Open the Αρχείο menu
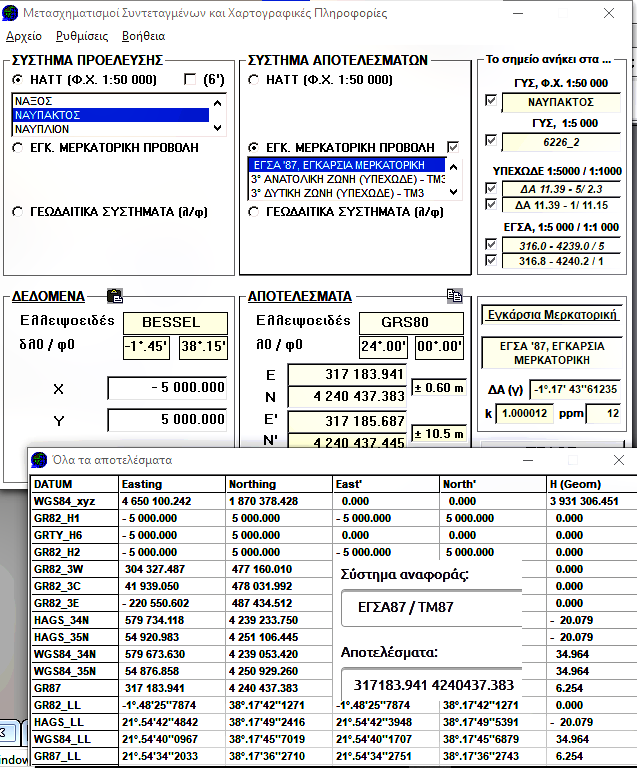Image resolution: width=637 pixels, height=768 pixels. (x=24, y=36)
